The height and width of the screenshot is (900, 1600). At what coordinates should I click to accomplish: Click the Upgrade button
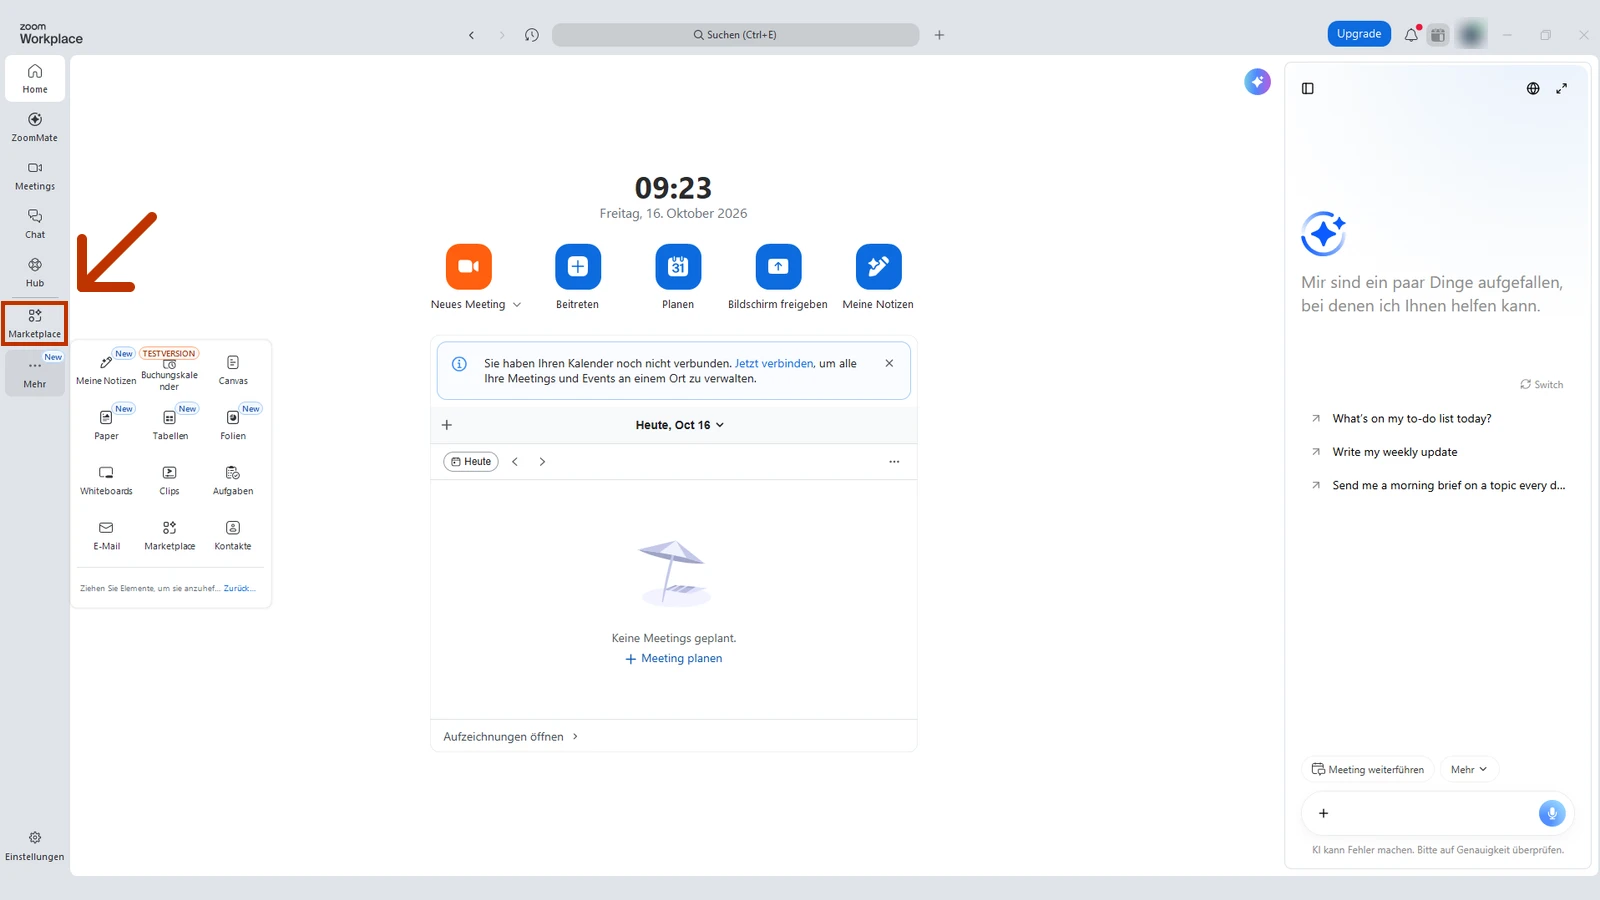click(1359, 34)
